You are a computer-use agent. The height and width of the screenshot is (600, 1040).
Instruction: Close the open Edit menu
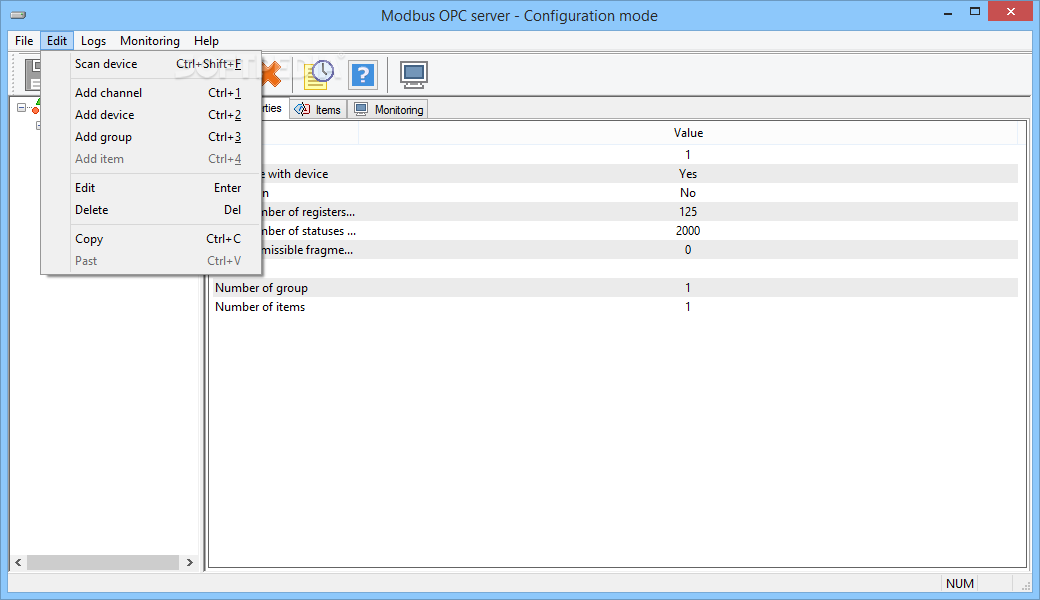point(57,40)
